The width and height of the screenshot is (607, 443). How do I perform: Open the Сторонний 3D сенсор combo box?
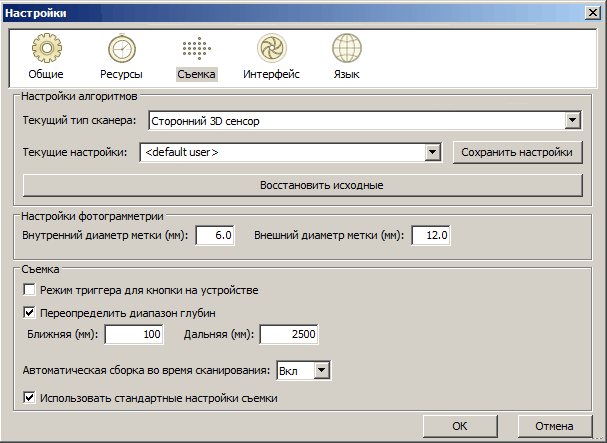coord(365,120)
